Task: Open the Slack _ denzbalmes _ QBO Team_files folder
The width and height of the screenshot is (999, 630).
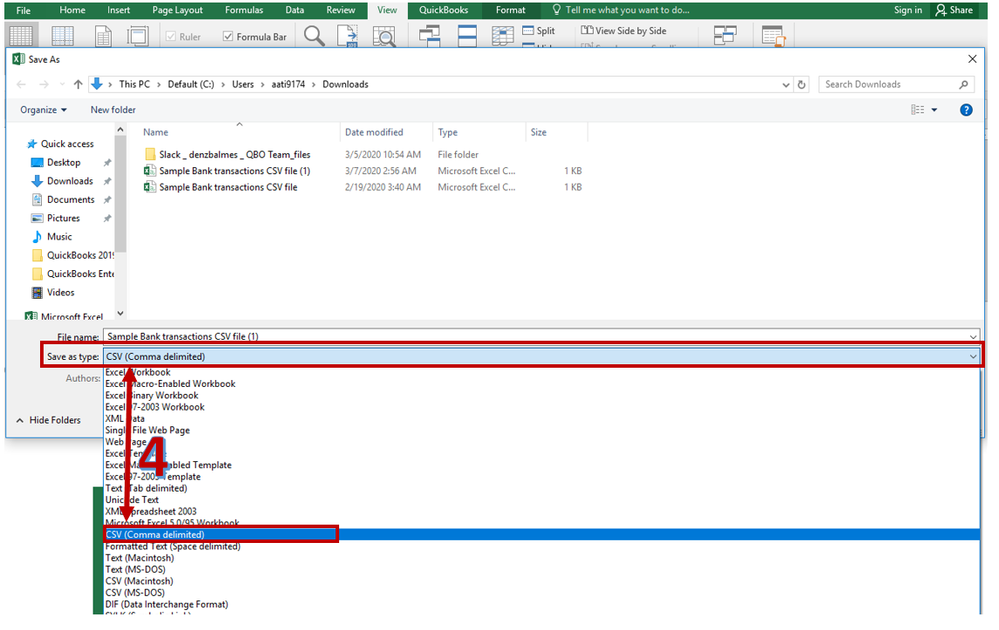Action: [x=234, y=154]
